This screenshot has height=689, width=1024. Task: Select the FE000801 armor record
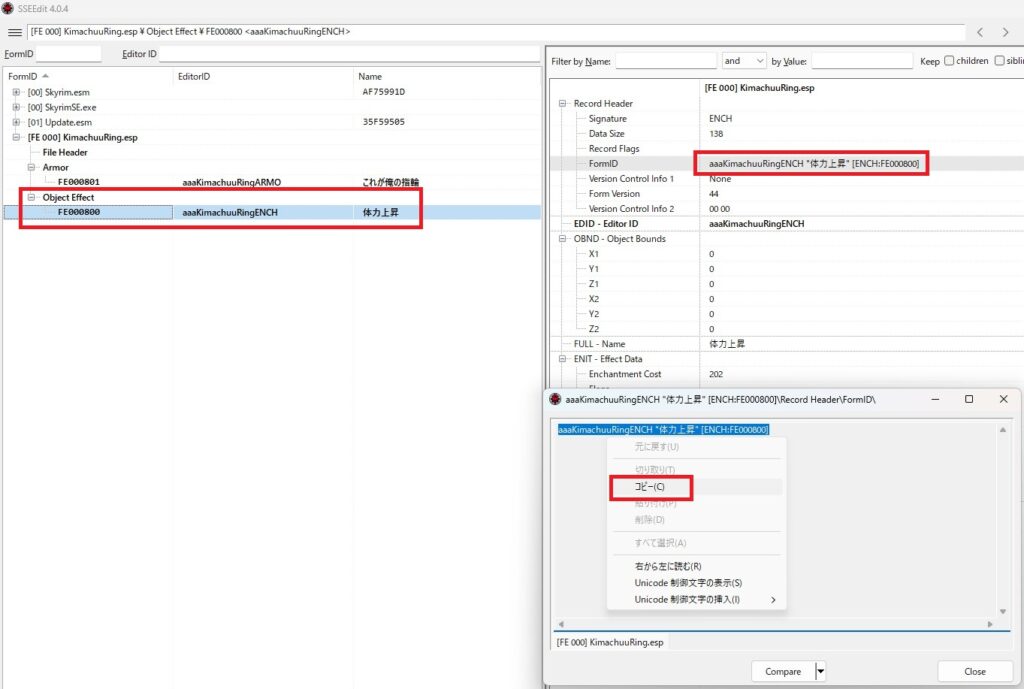point(79,182)
